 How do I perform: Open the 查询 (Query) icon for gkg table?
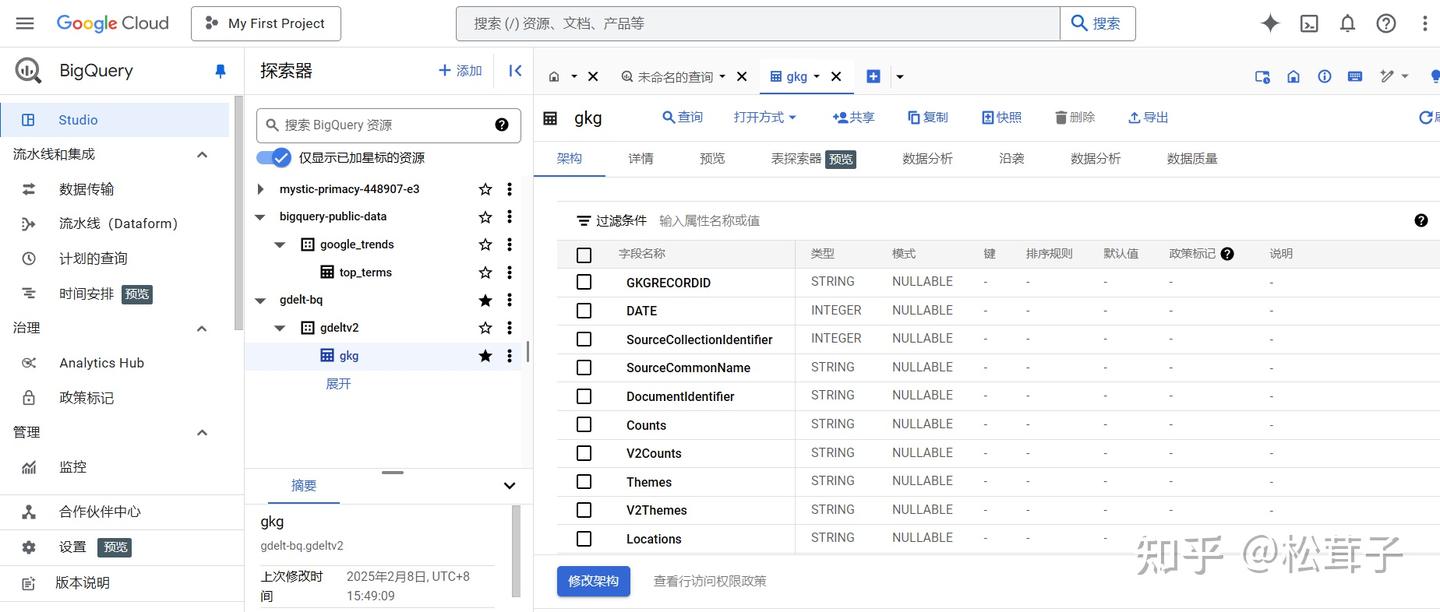[x=683, y=117]
